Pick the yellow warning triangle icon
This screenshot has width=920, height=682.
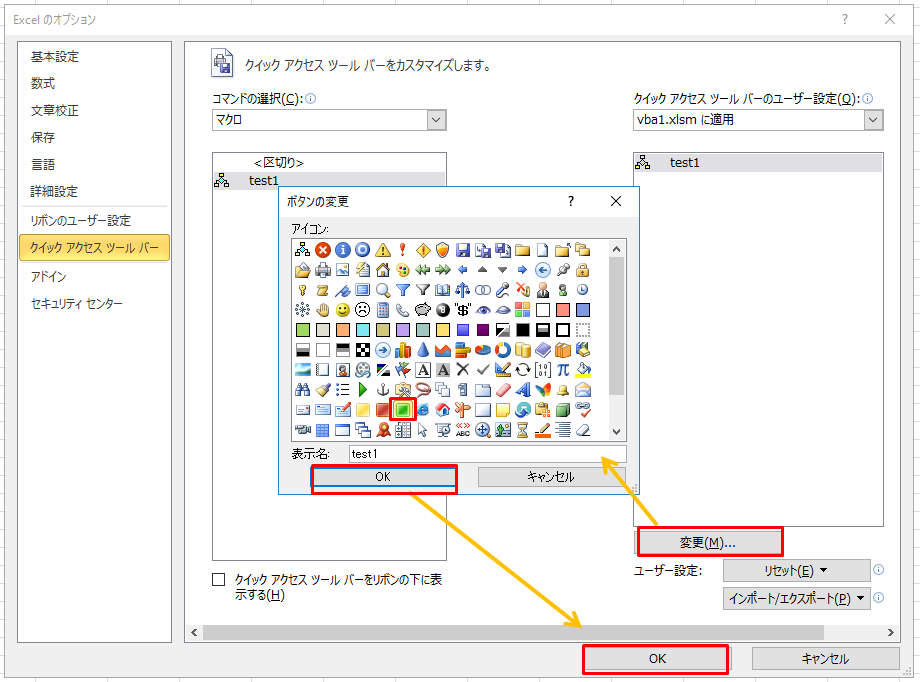(x=383, y=250)
